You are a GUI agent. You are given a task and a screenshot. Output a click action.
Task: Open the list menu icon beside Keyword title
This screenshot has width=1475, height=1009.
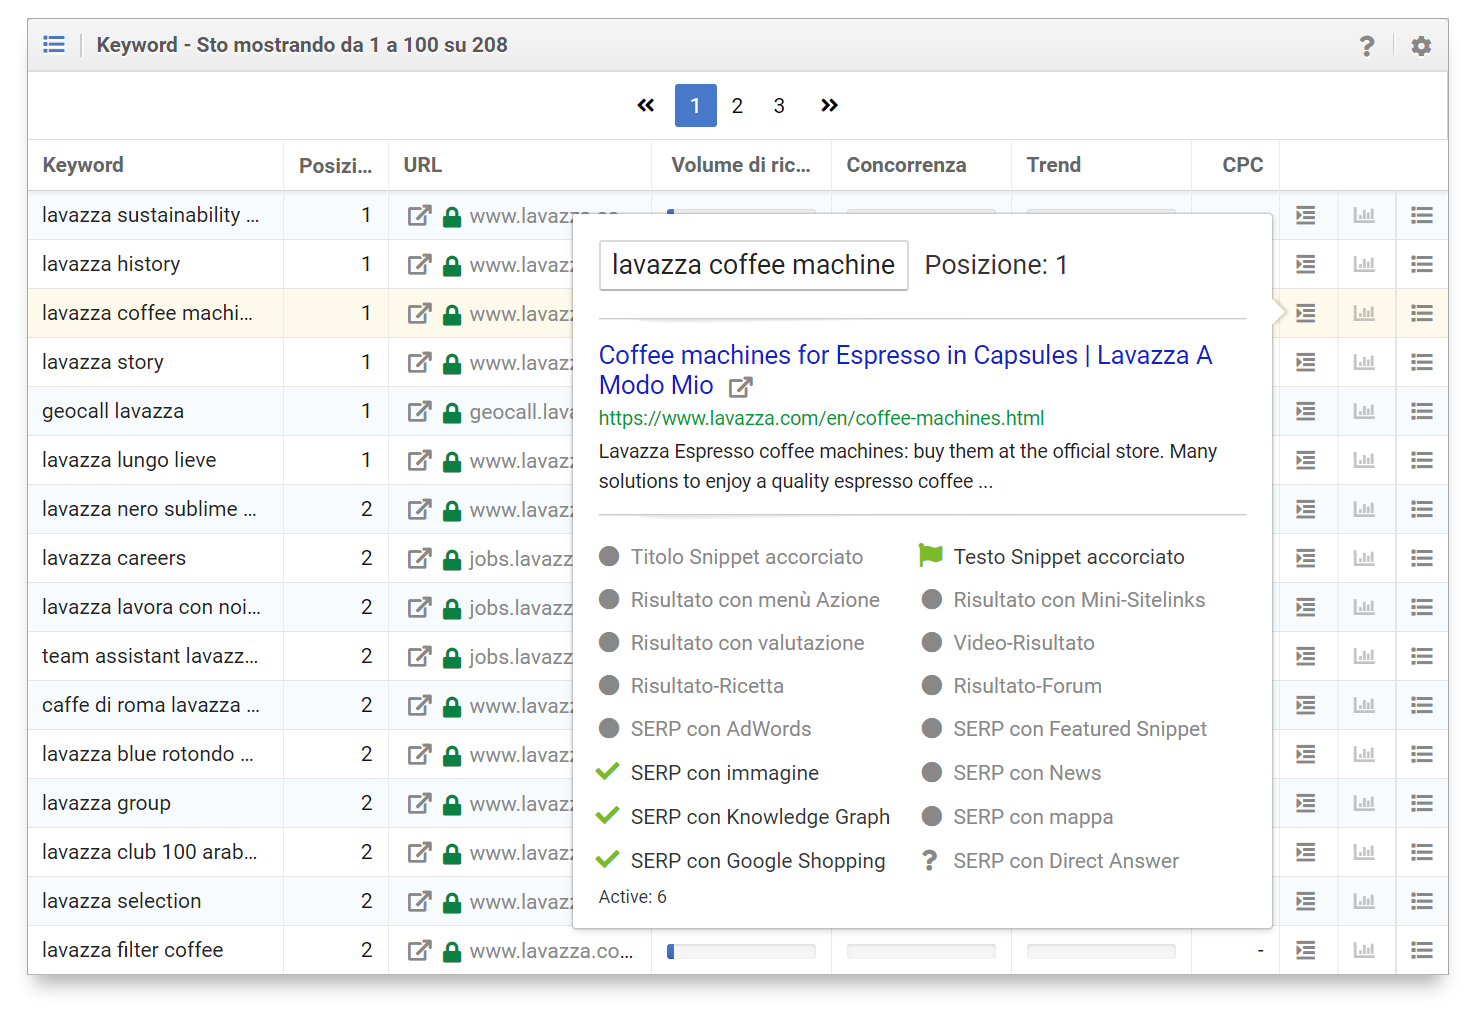coord(54,45)
